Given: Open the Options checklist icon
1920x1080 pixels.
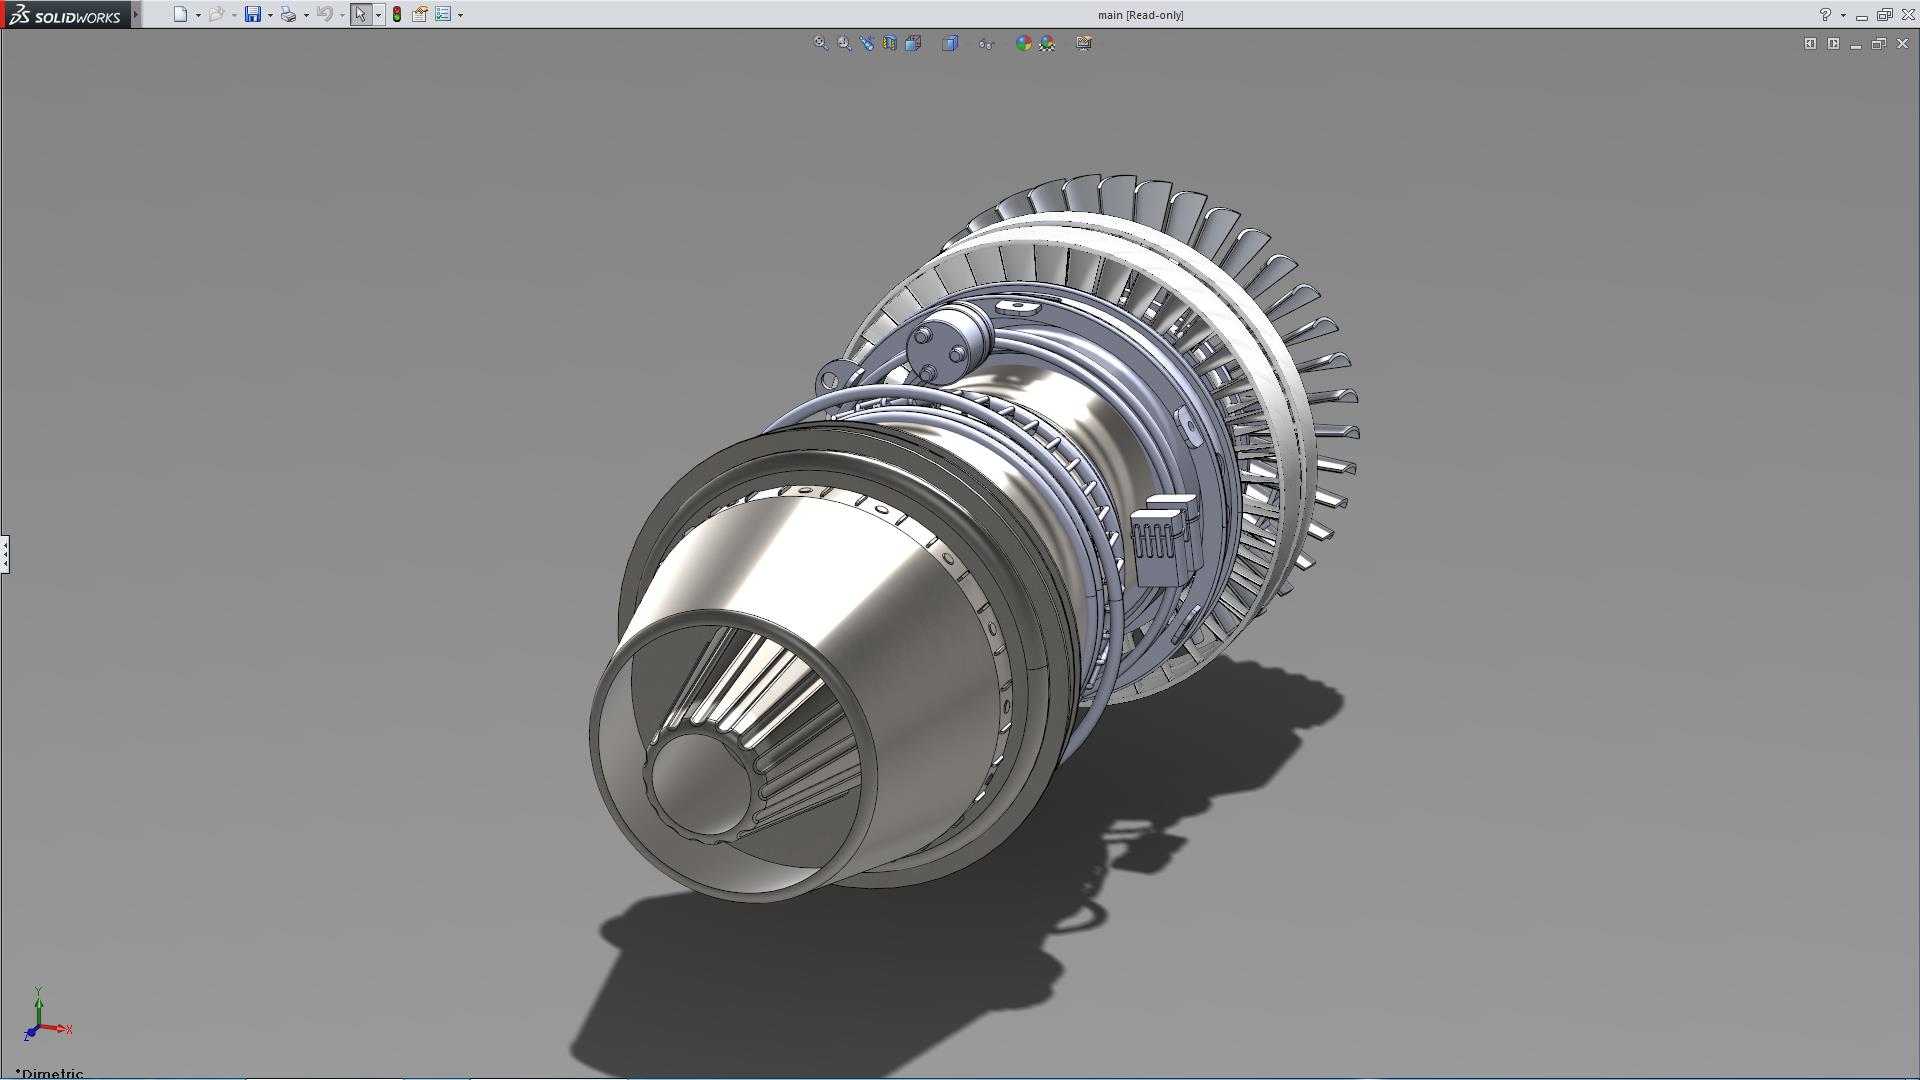Looking at the screenshot, I should click(443, 14).
